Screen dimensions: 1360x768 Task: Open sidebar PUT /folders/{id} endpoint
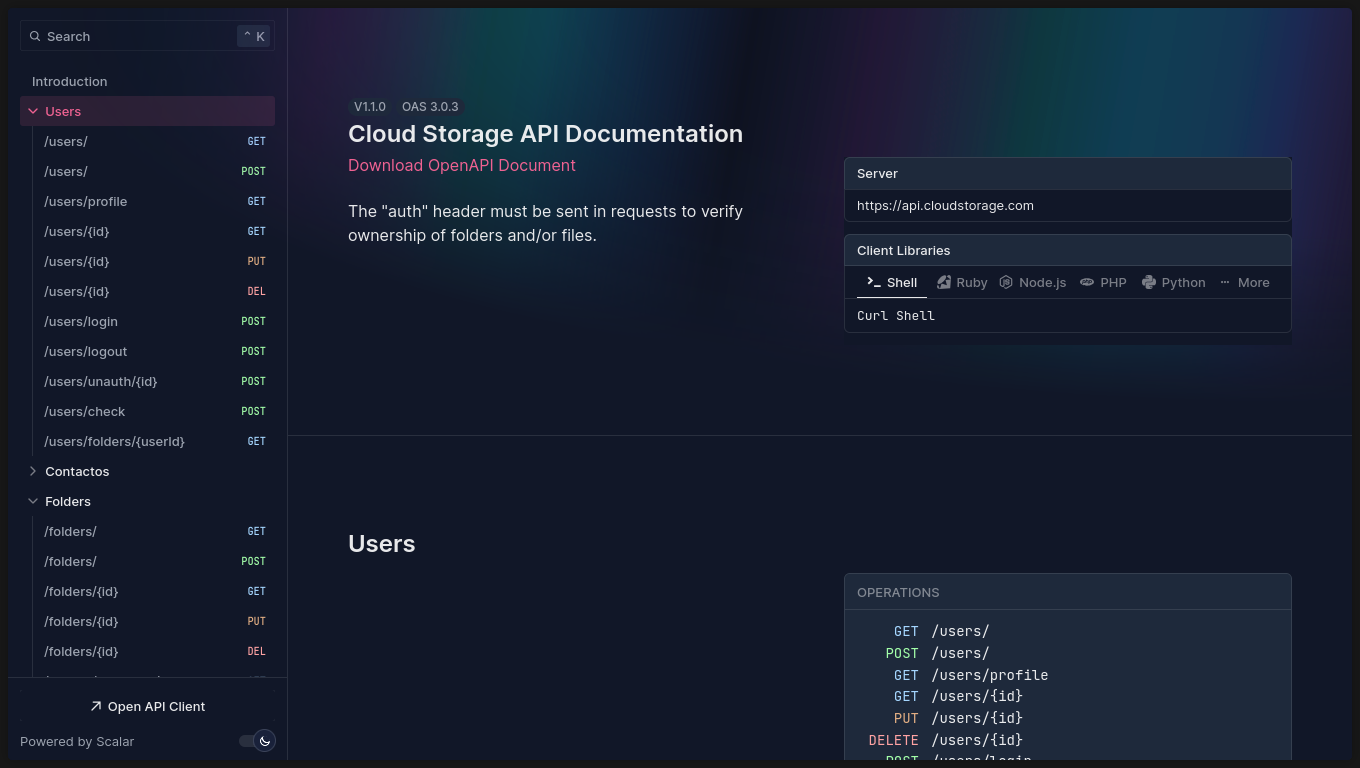[x=155, y=621]
